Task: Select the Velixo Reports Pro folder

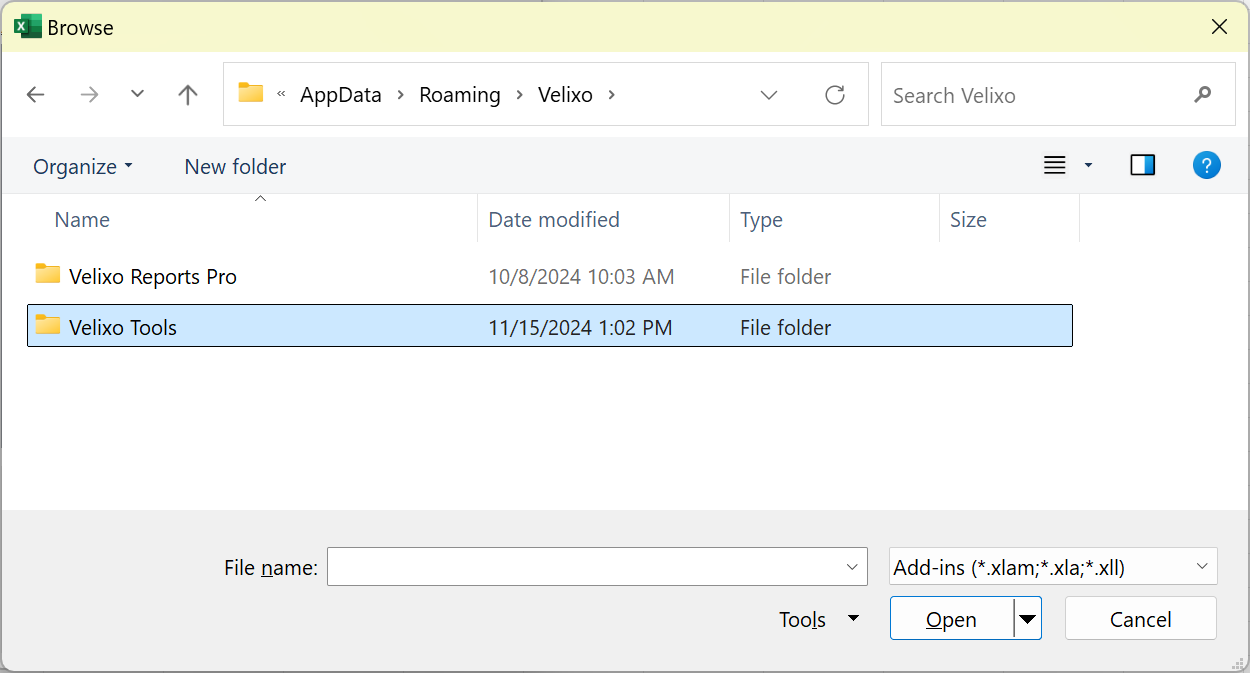Action: [x=550, y=277]
